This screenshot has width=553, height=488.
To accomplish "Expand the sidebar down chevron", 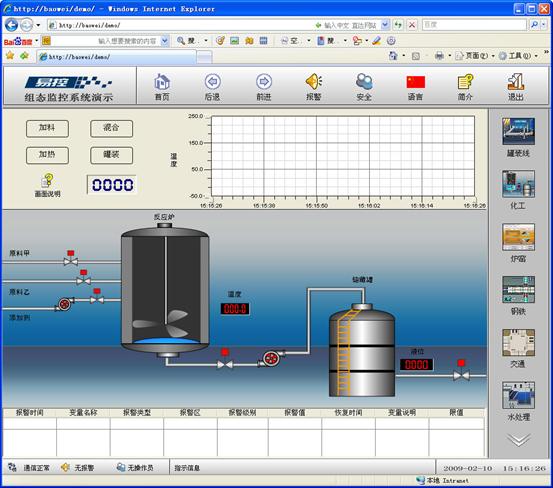I will tap(518, 439).
